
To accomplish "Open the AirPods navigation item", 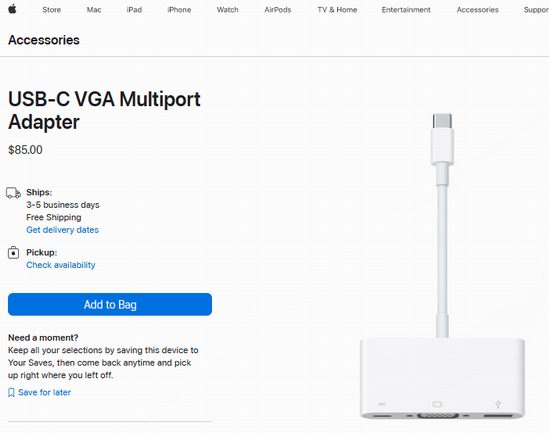I will (278, 10).
